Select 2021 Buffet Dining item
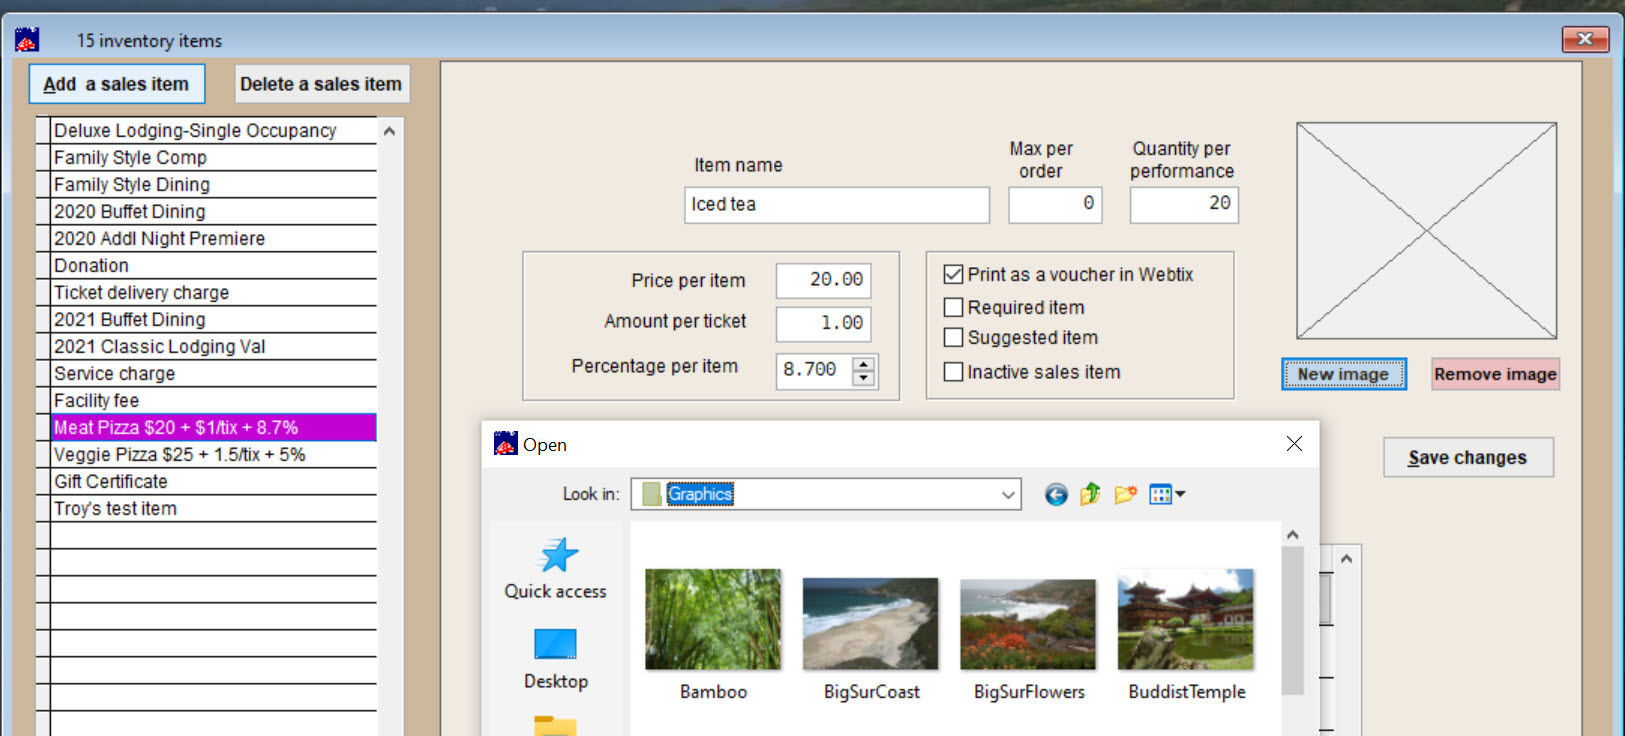The height and width of the screenshot is (736, 1625). pyautogui.click(x=214, y=319)
